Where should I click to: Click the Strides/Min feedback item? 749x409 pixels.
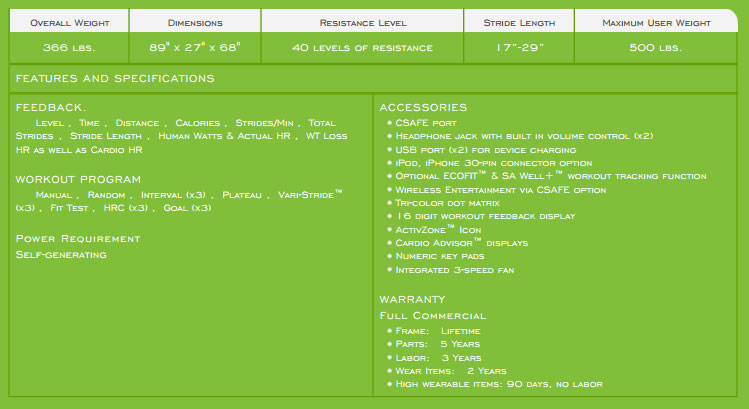pos(264,123)
